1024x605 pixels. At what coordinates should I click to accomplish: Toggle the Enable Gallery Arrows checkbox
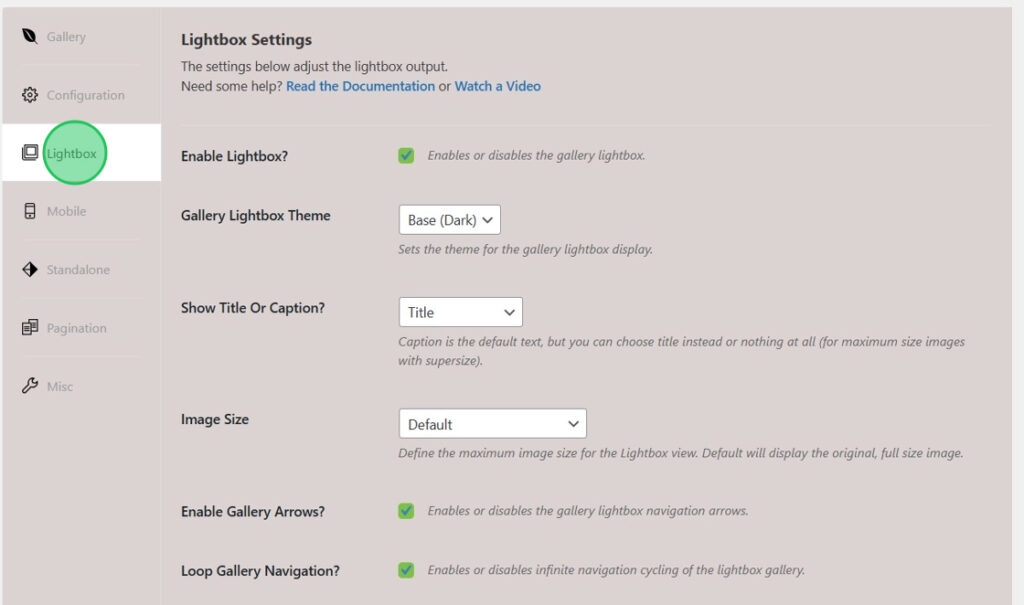[x=406, y=511]
